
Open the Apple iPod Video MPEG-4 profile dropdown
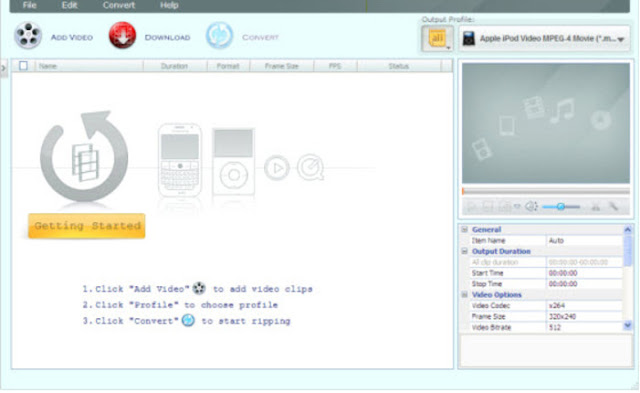[x=544, y=39]
